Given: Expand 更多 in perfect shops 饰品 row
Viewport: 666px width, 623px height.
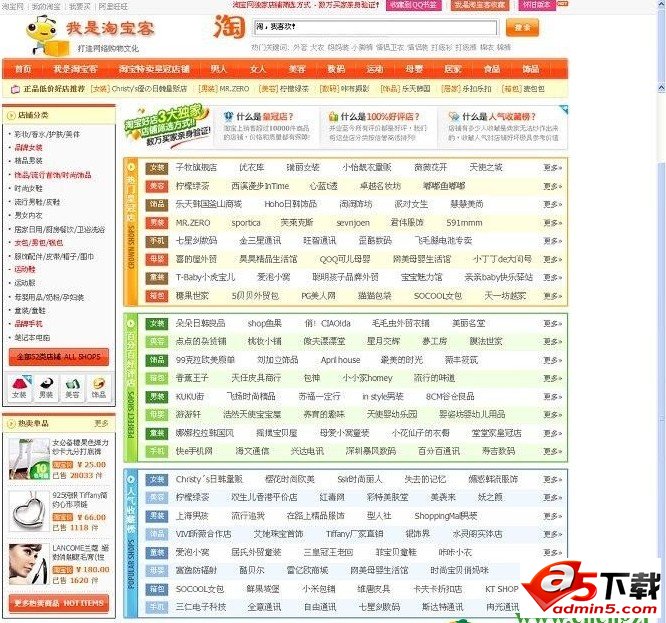Looking at the screenshot, I should coord(552,360).
